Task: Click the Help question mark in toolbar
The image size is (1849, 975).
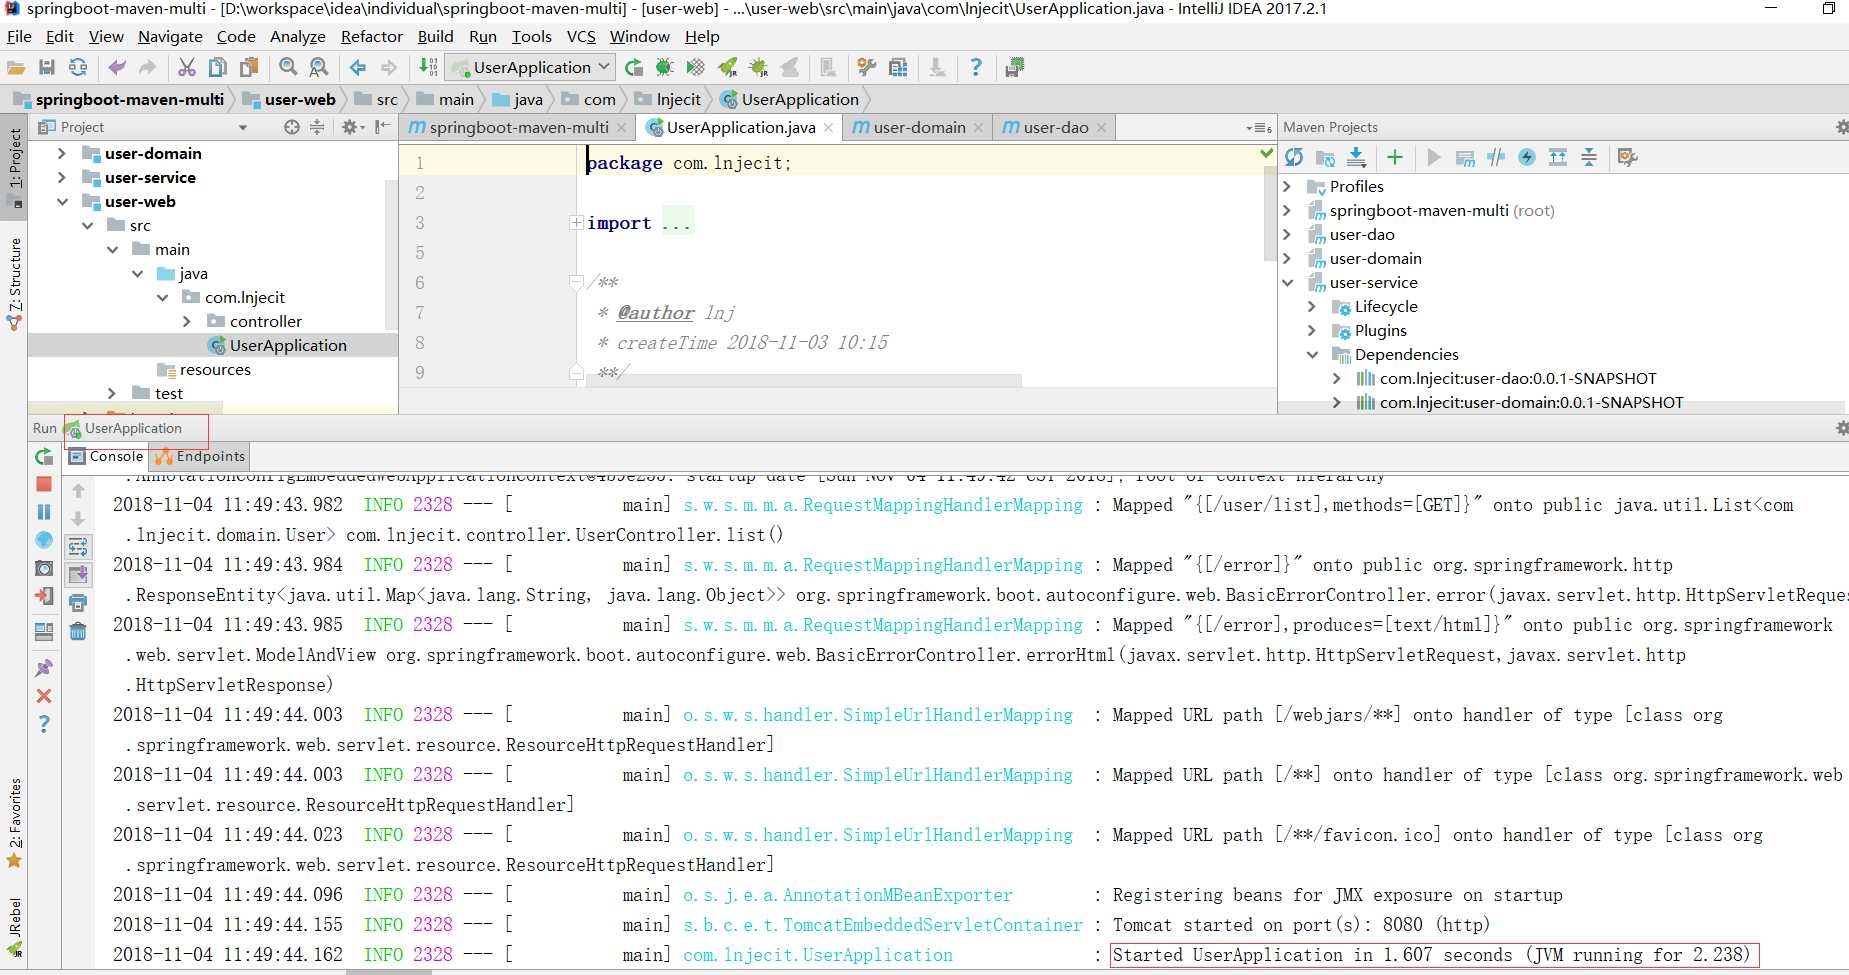Action: click(x=976, y=67)
